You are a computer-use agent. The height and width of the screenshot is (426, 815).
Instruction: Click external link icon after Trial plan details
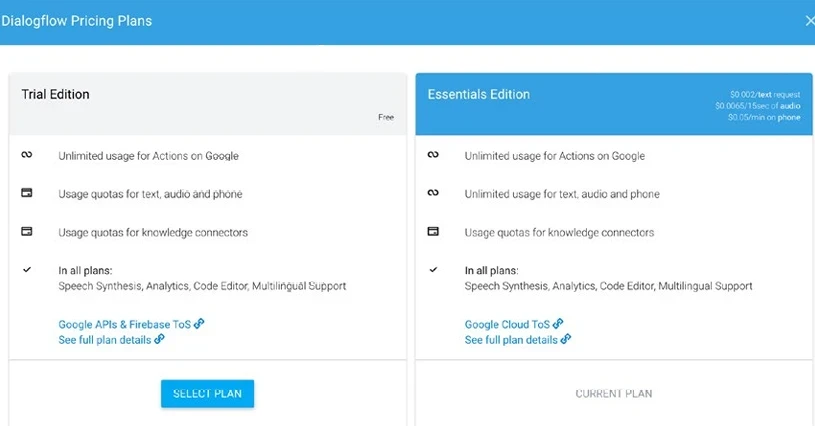(x=159, y=339)
